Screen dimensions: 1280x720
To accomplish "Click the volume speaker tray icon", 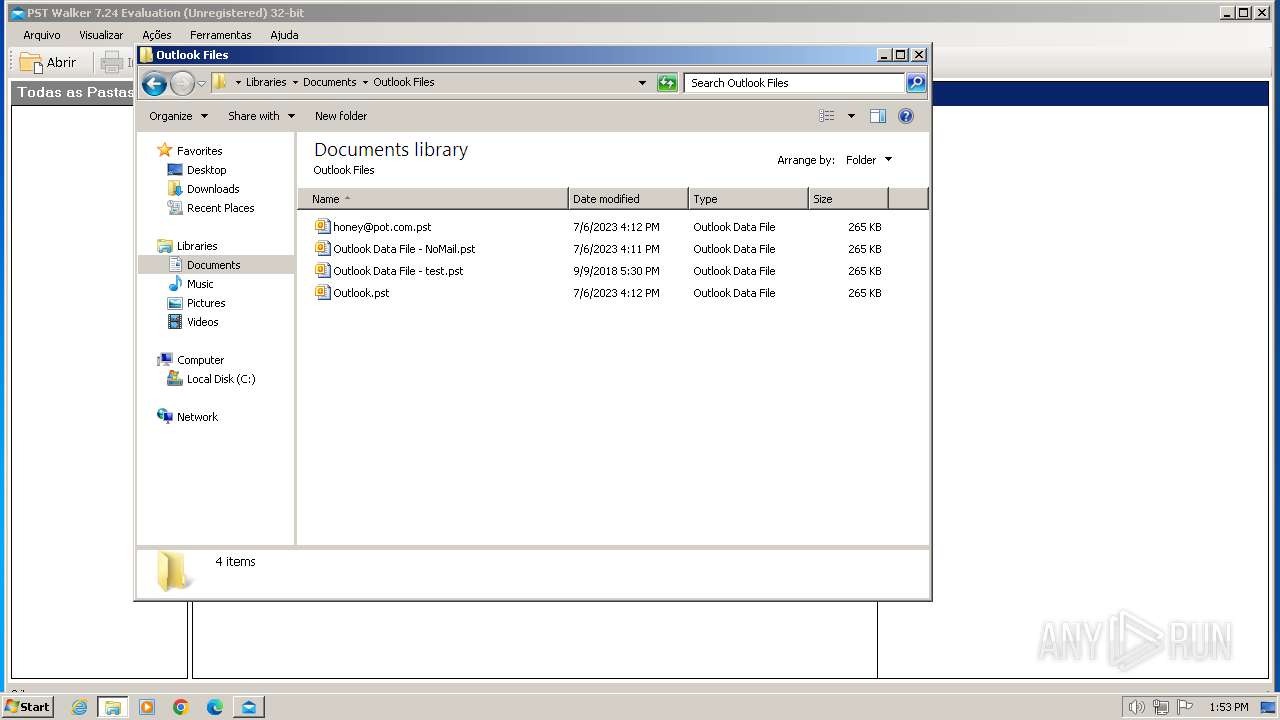I will point(1136,707).
